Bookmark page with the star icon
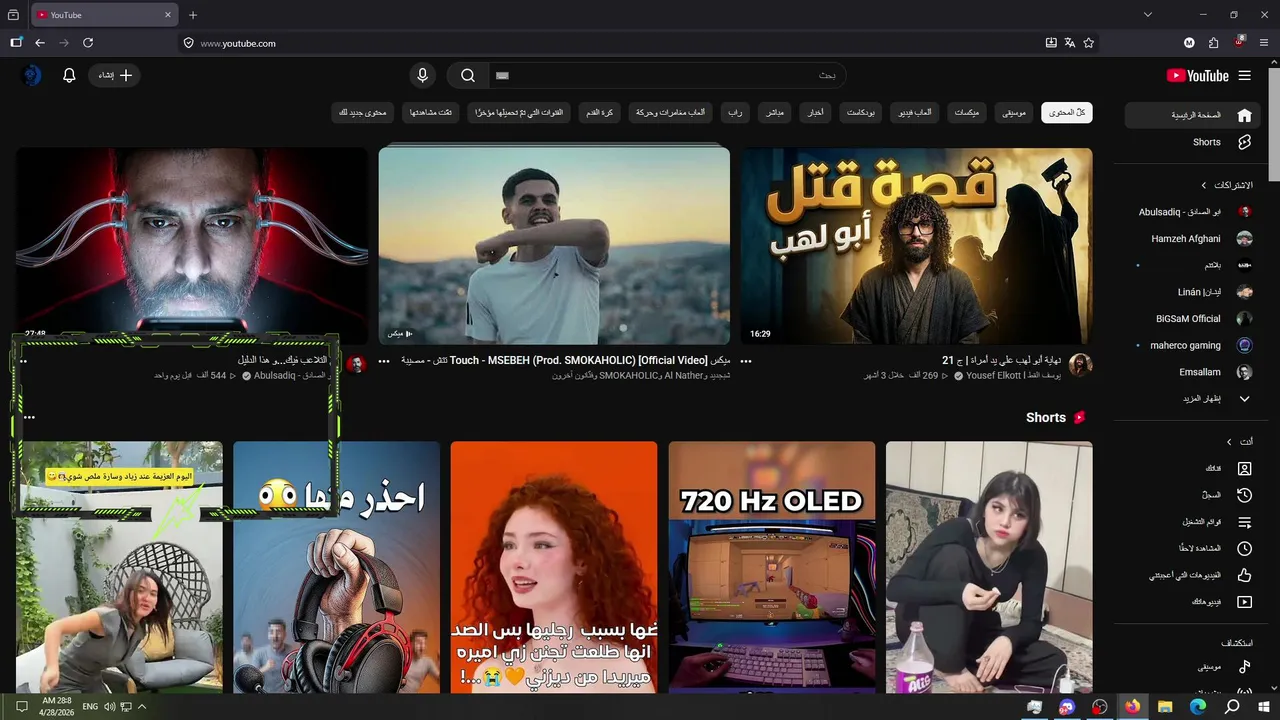 [x=1089, y=43]
